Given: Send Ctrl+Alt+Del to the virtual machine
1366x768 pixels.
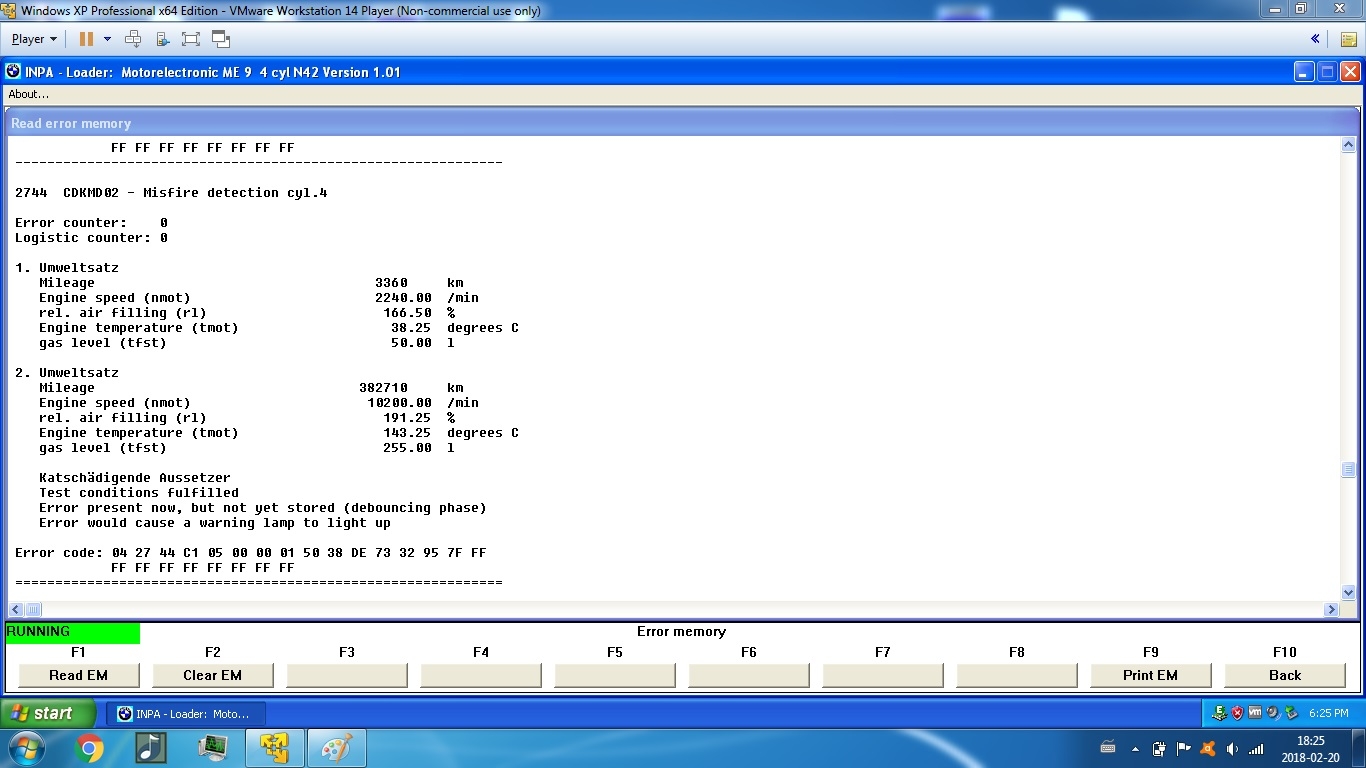Looking at the screenshot, I should pyautogui.click(x=133, y=39).
